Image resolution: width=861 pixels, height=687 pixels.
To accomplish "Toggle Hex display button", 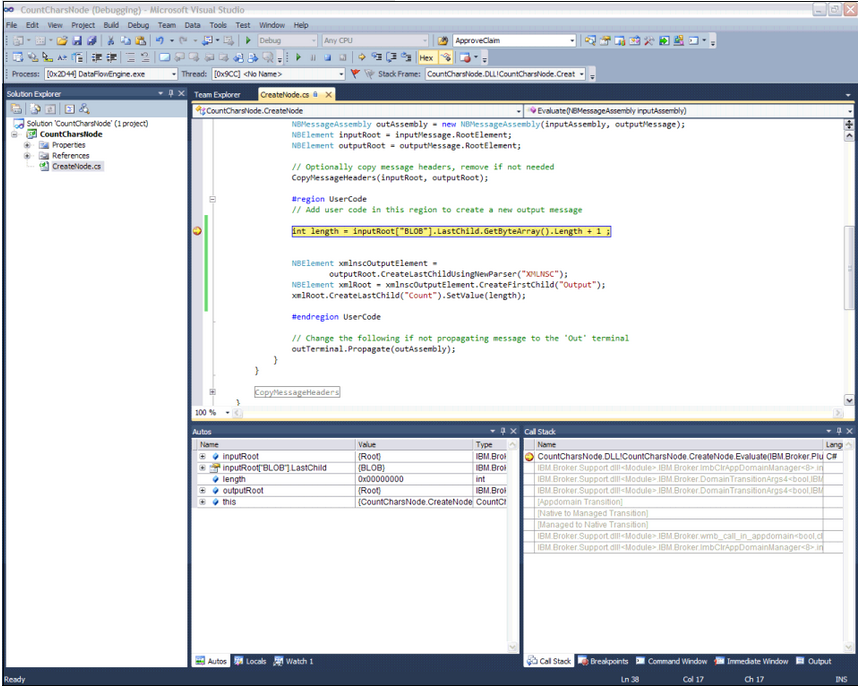I will pos(427,58).
